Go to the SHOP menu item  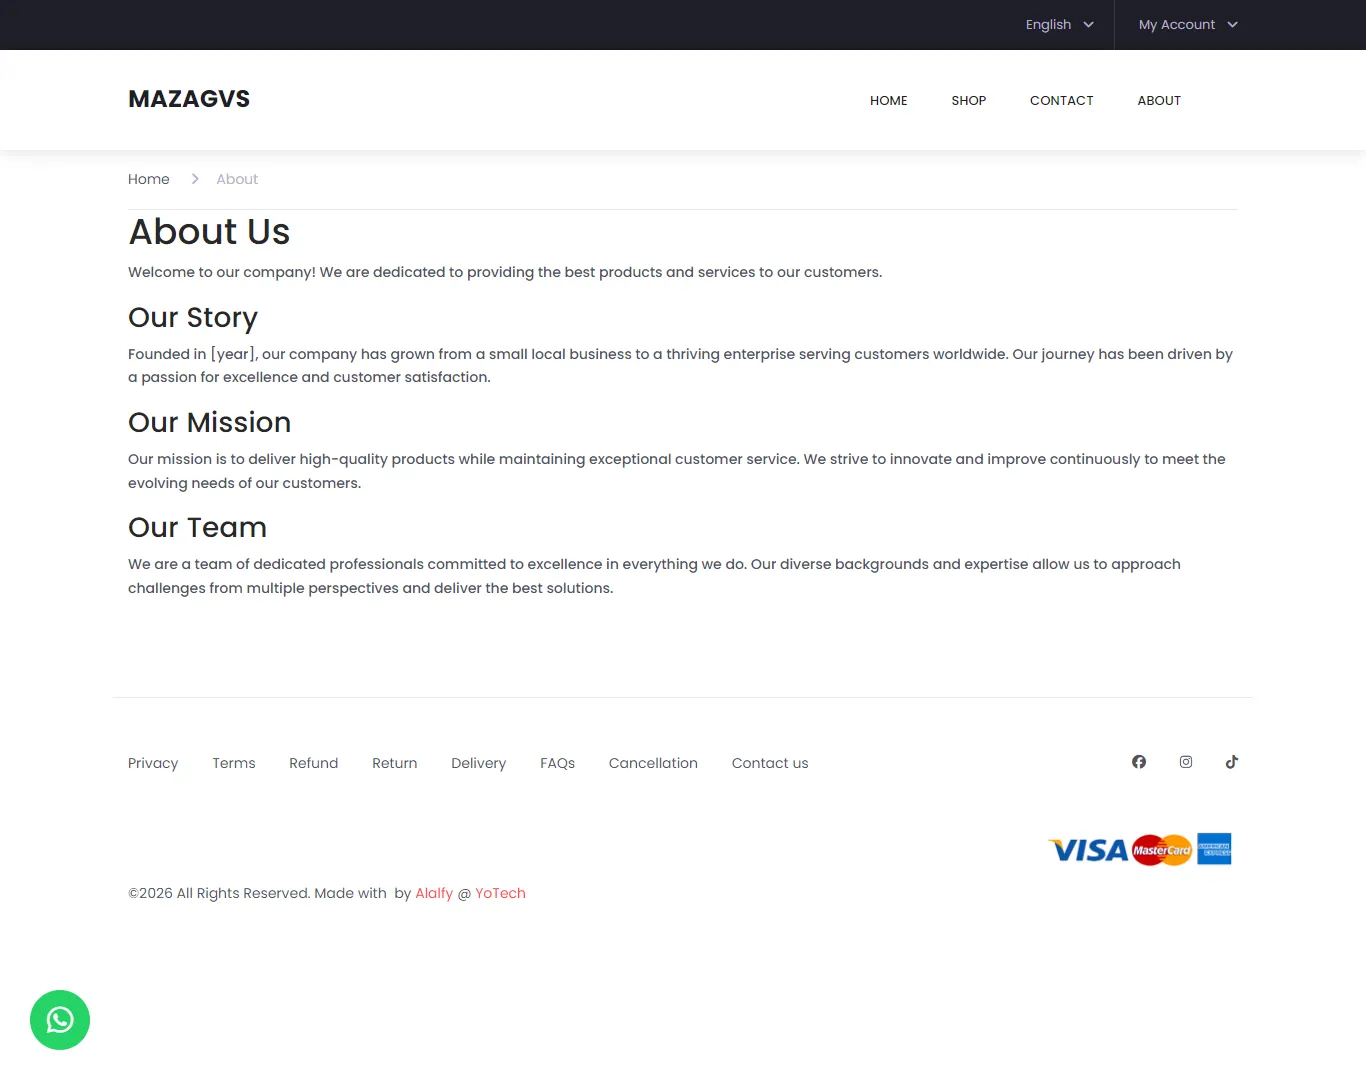(968, 101)
